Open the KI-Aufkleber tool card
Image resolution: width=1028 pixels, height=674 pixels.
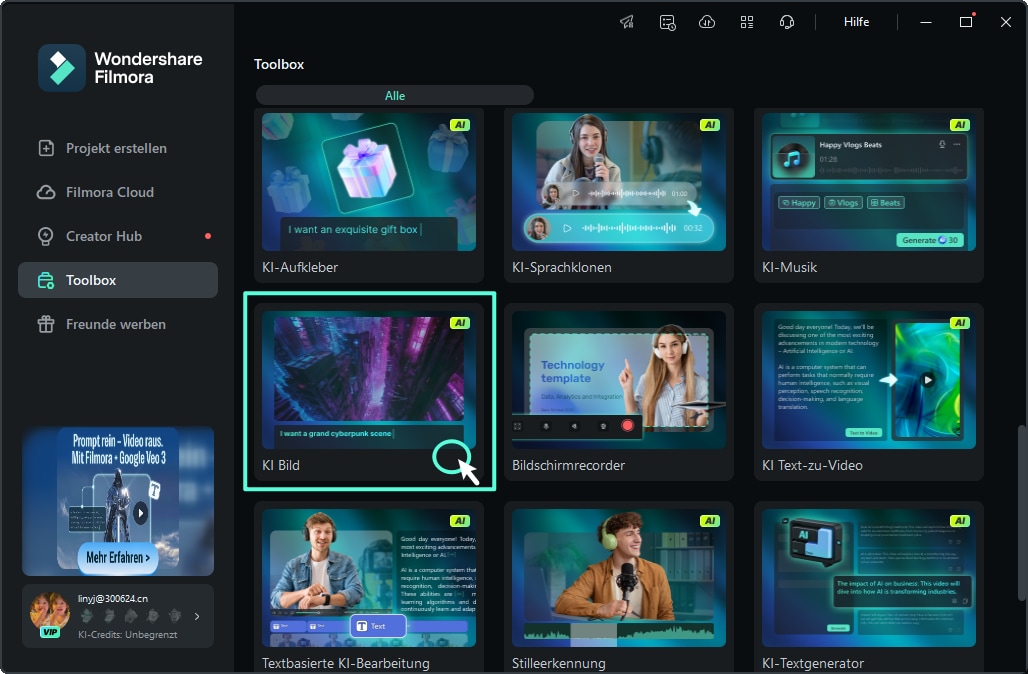[369, 195]
